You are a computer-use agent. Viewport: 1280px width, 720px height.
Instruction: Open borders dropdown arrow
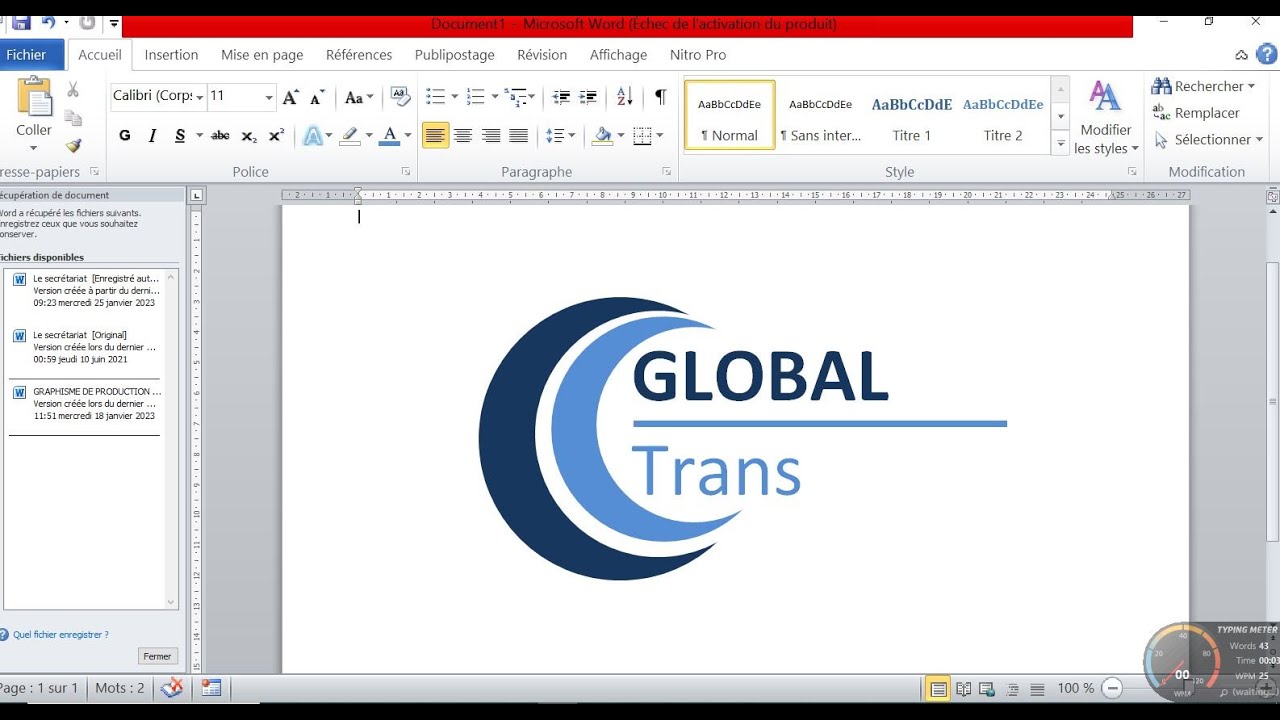pos(661,135)
